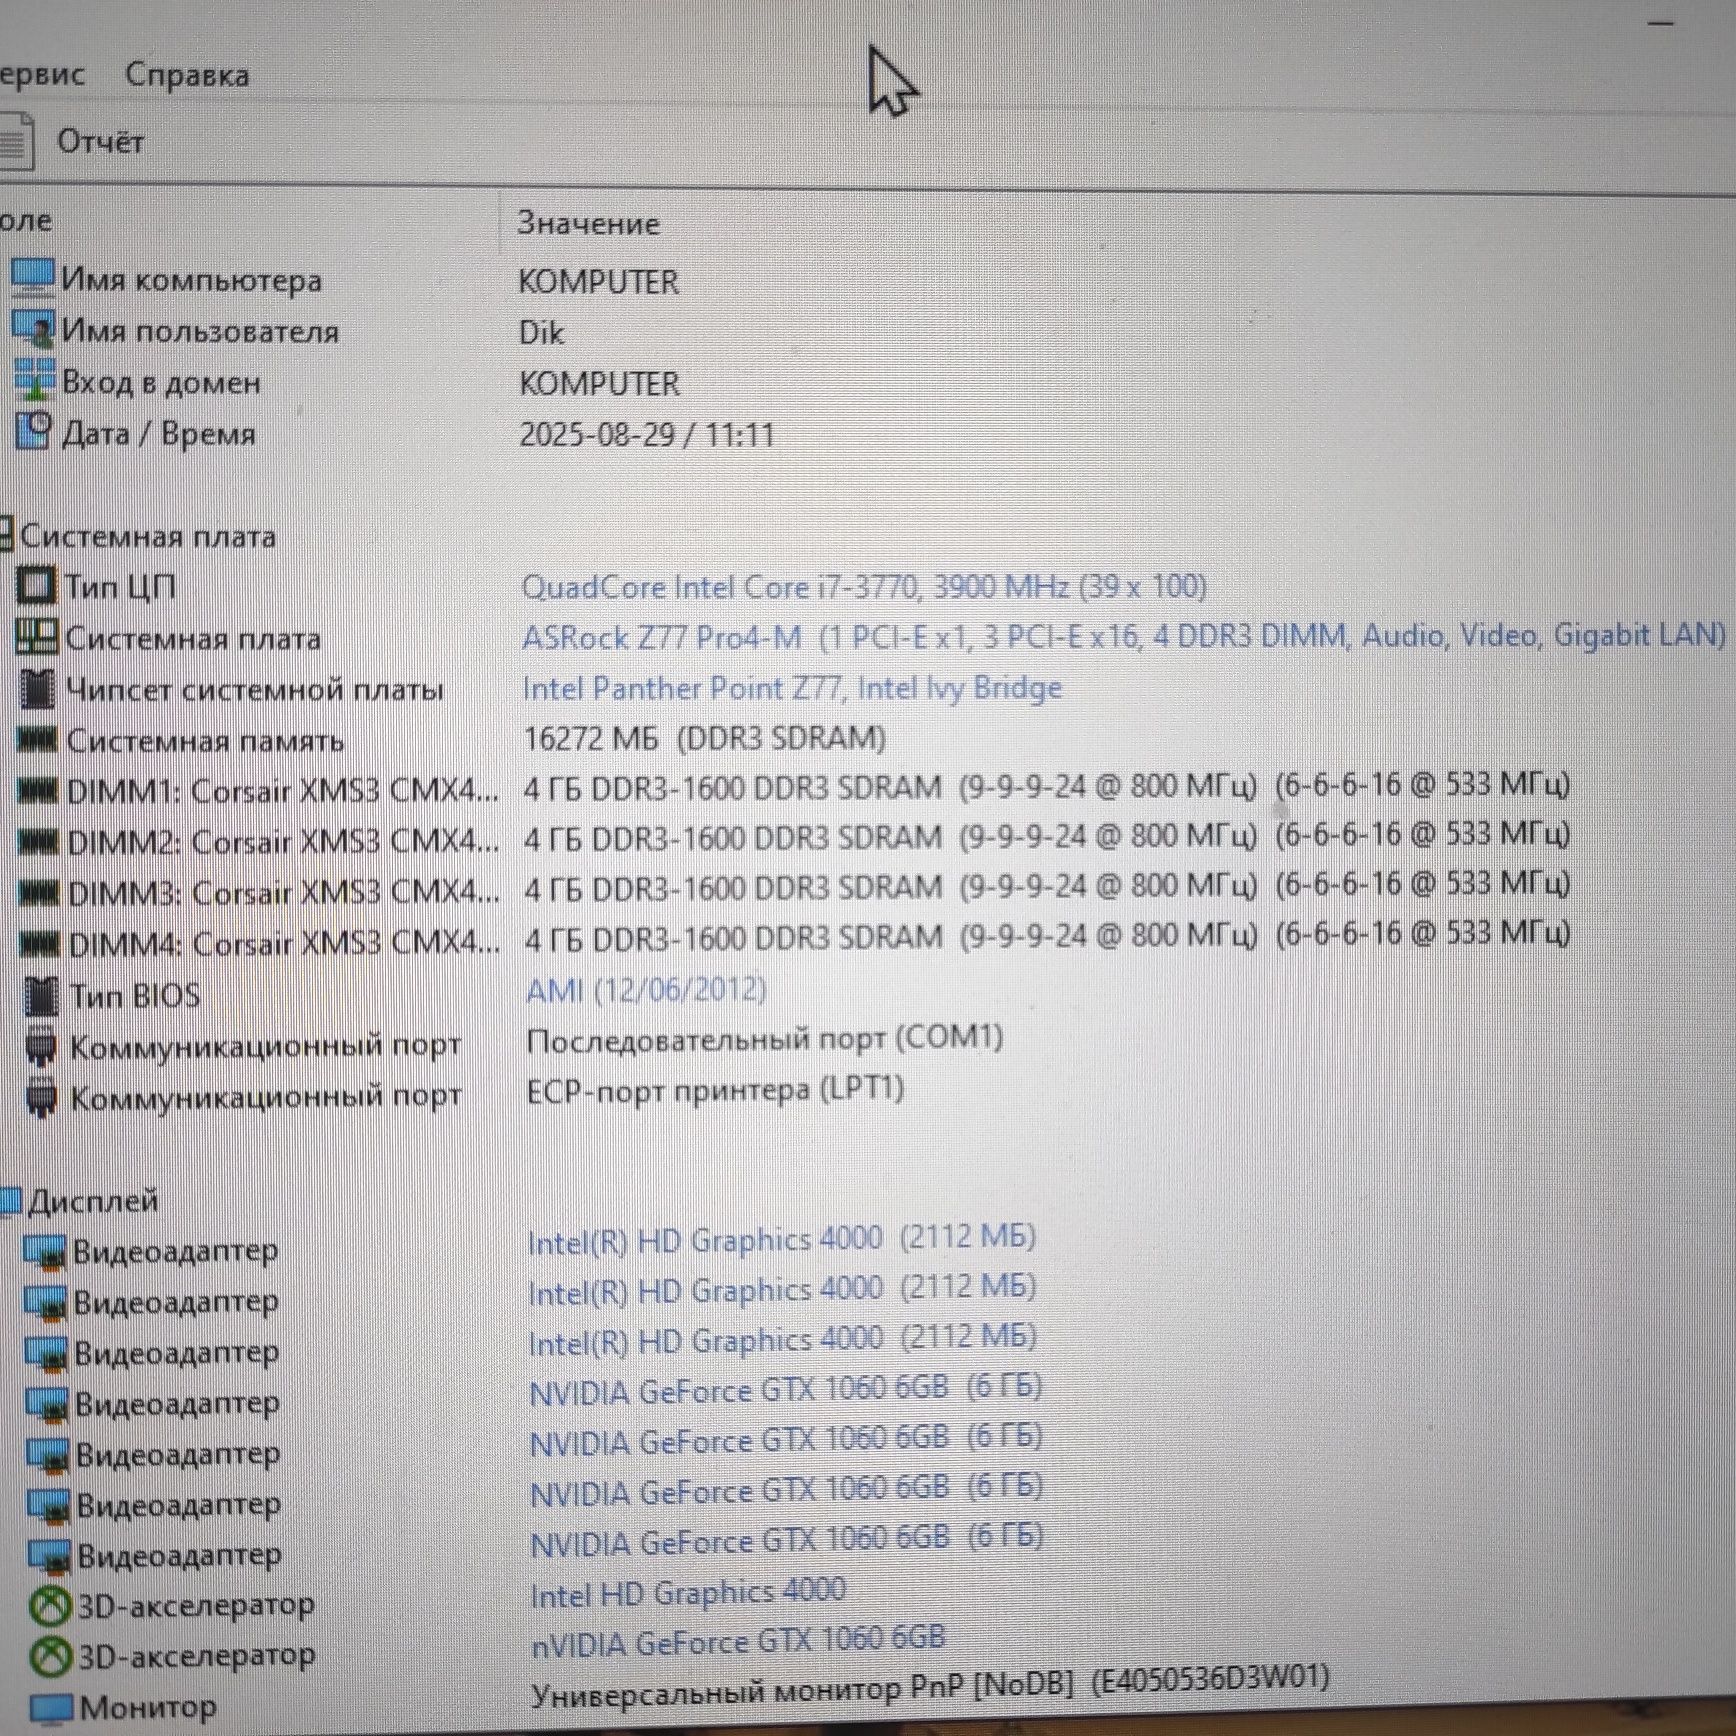Click the DIMM3 memory module icon

click(40, 893)
